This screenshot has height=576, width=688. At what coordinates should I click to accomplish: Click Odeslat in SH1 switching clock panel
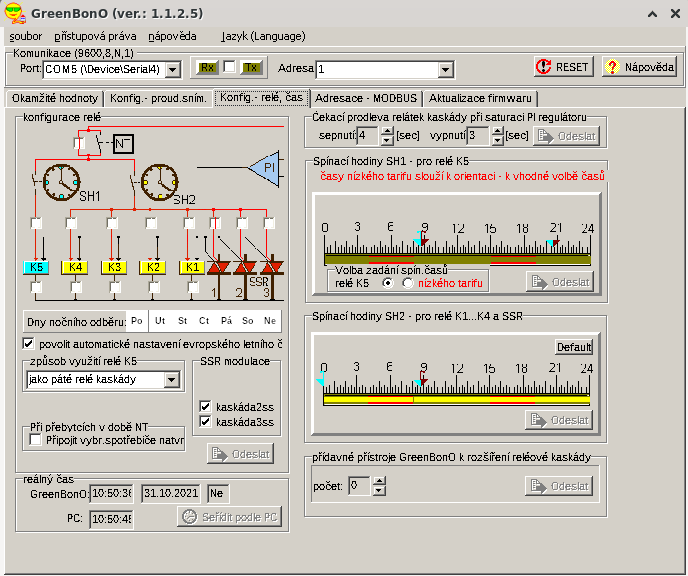click(560, 282)
